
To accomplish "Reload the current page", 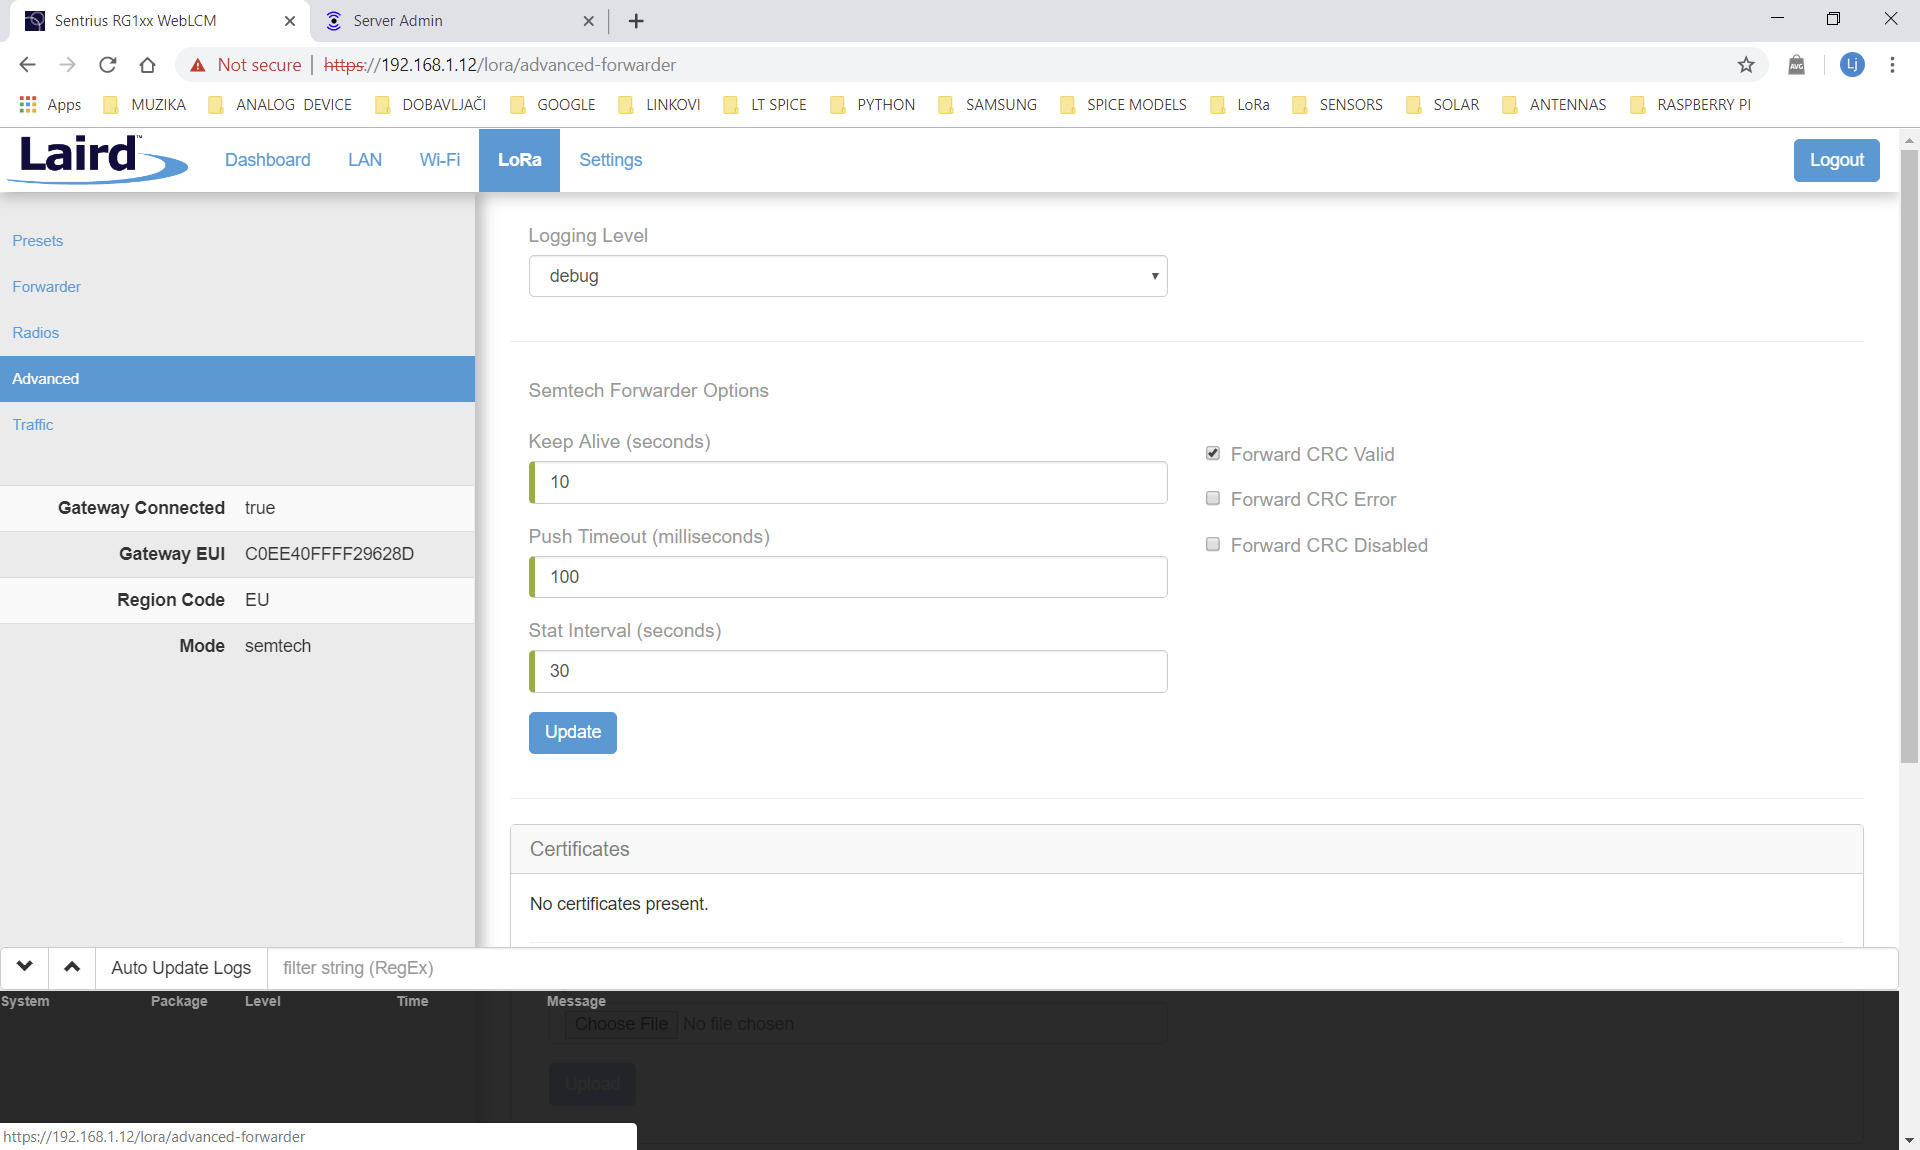I will tap(107, 64).
